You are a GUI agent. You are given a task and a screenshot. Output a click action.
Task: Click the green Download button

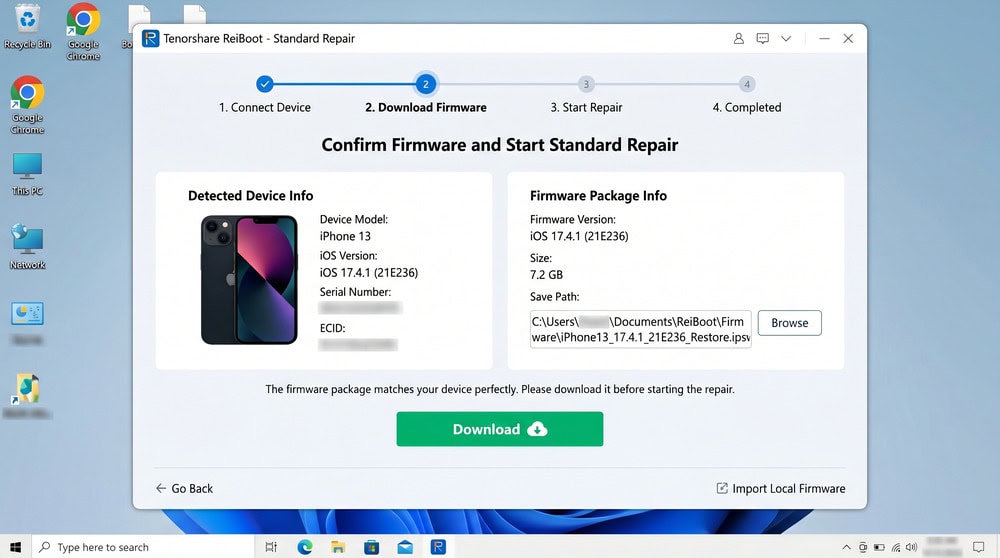pos(499,429)
